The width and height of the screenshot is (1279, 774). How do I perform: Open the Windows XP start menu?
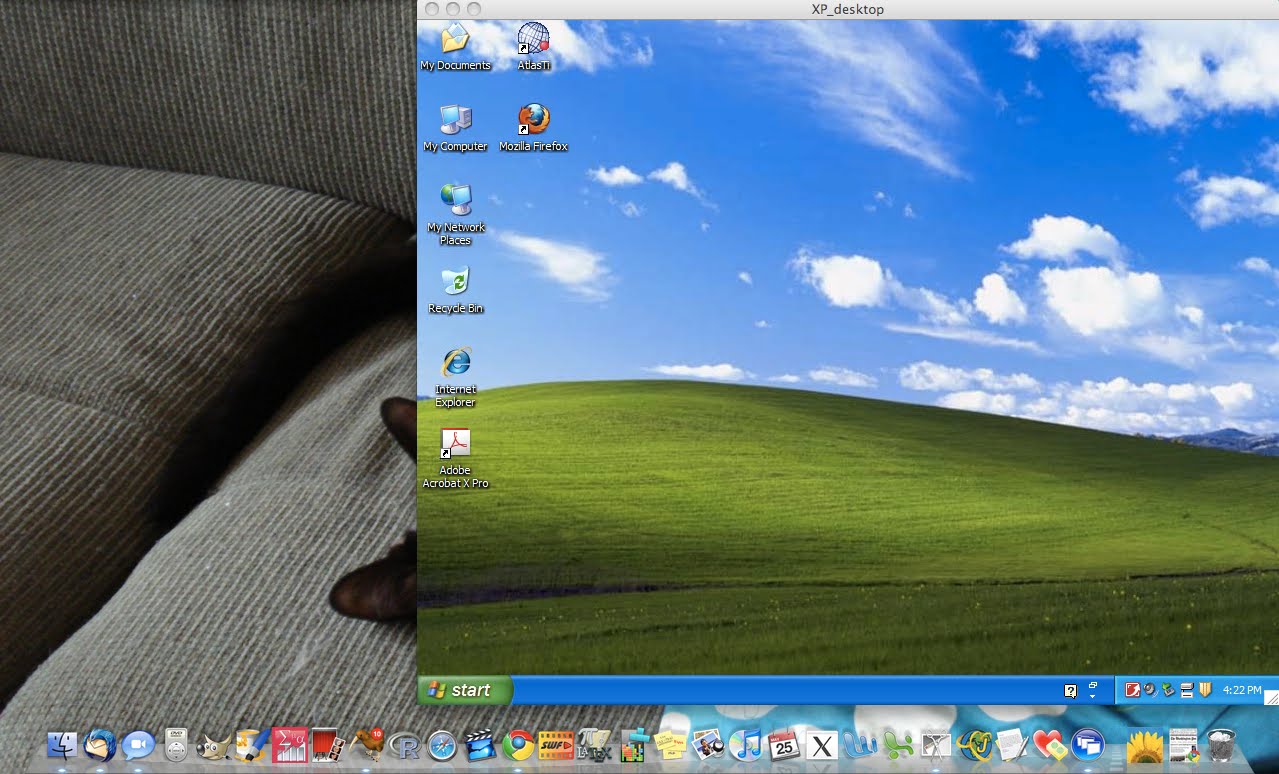click(465, 690)
